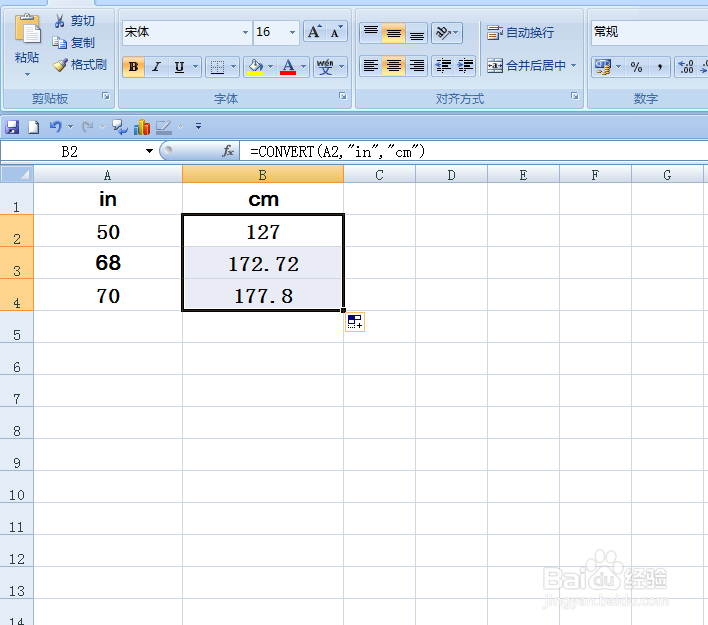Click the Accounting Number Format icon
The height and width of the screenshot is (625, 708).
(x=603, y=67)
